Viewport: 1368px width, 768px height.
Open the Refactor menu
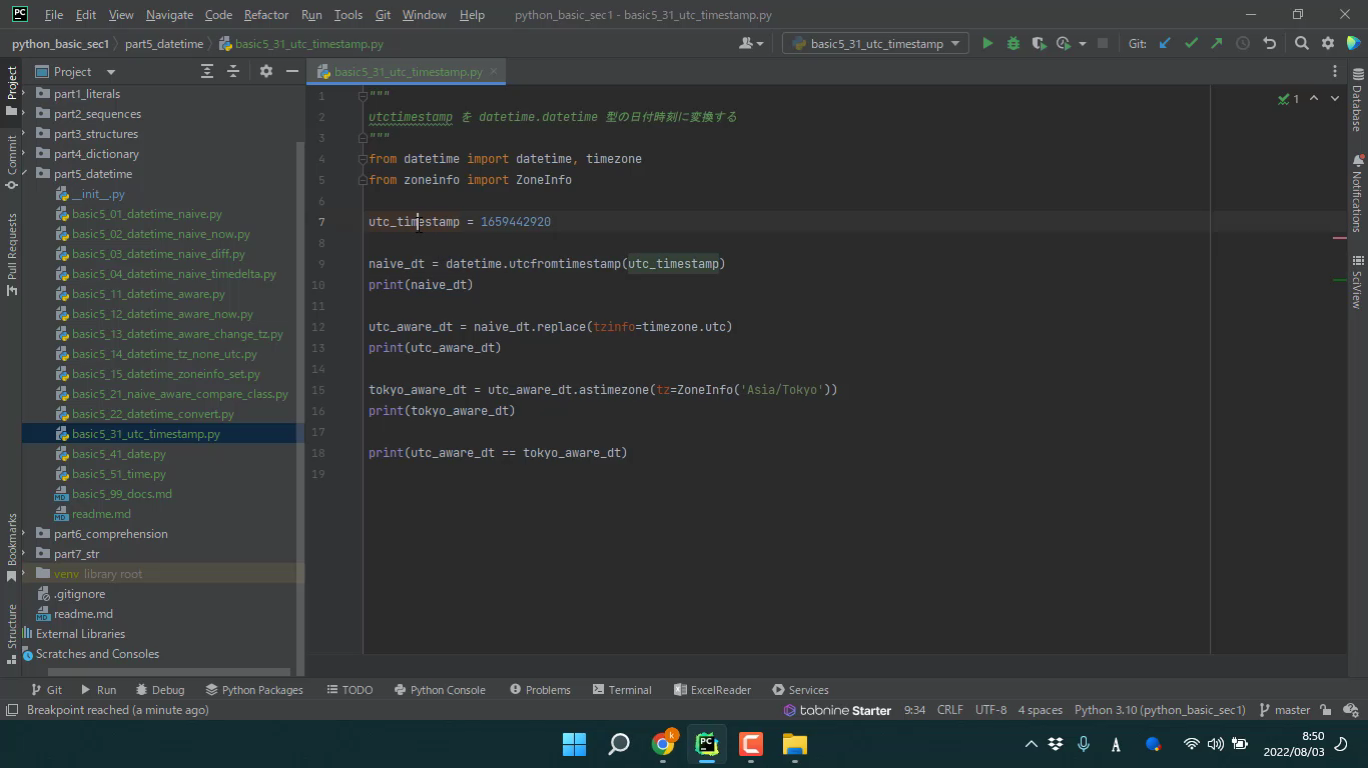pyautogui.click(x=266, y=15)
